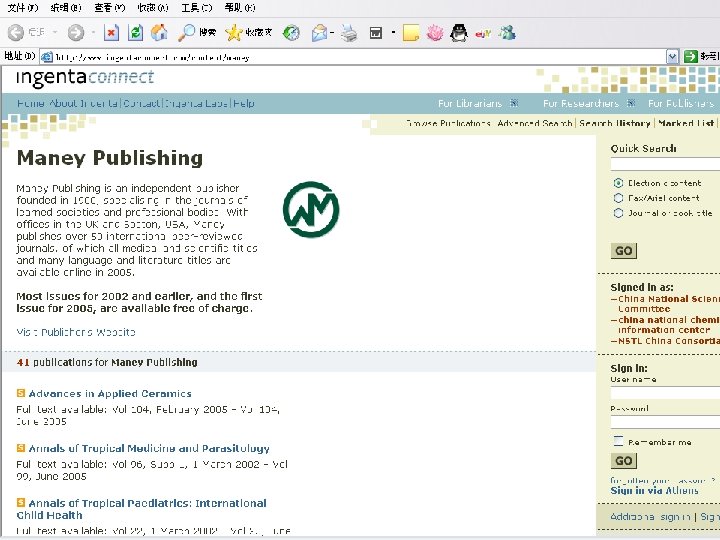Click the eBay toolbar icon
The image size is (720, 540).
[483, 33]
